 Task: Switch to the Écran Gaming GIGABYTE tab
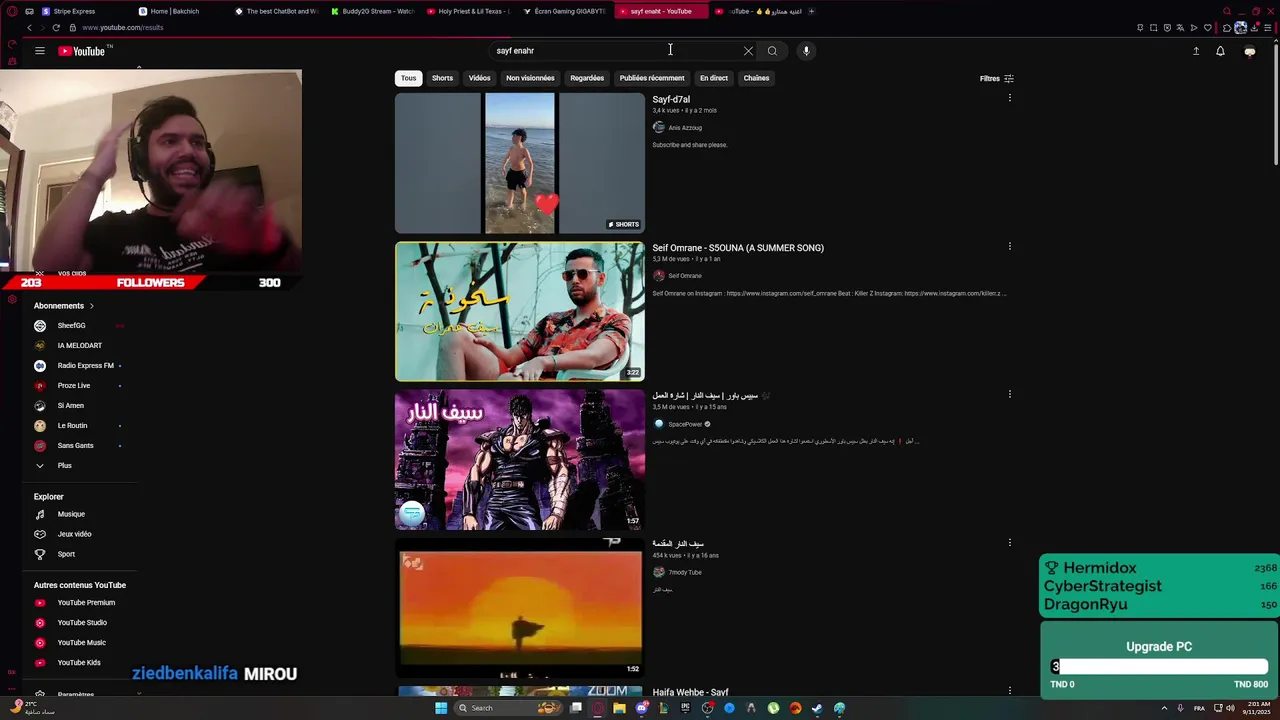point(564,11)
